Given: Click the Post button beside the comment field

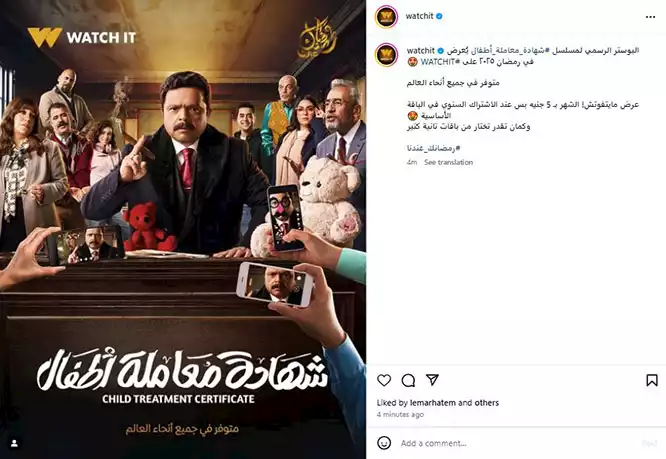Looking at the screenshot, I should point(649,443).
